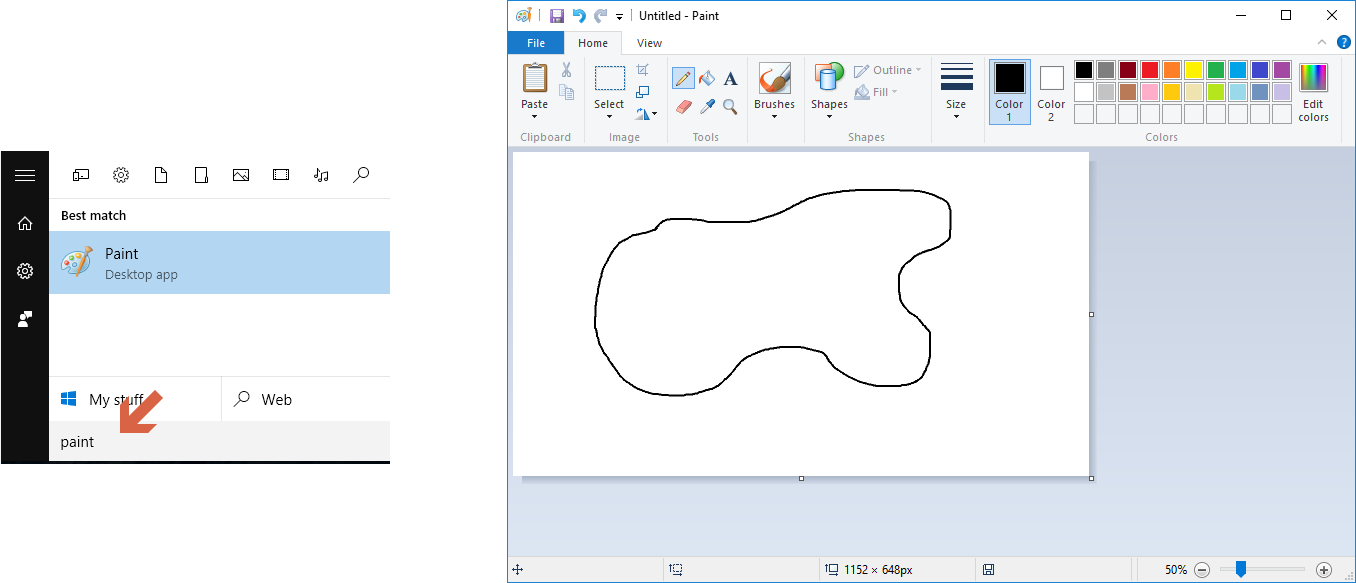The height and width of the screenshot is (583, 1356).
Task: Activate the Color 2 button
Action: pos(1051,91)
